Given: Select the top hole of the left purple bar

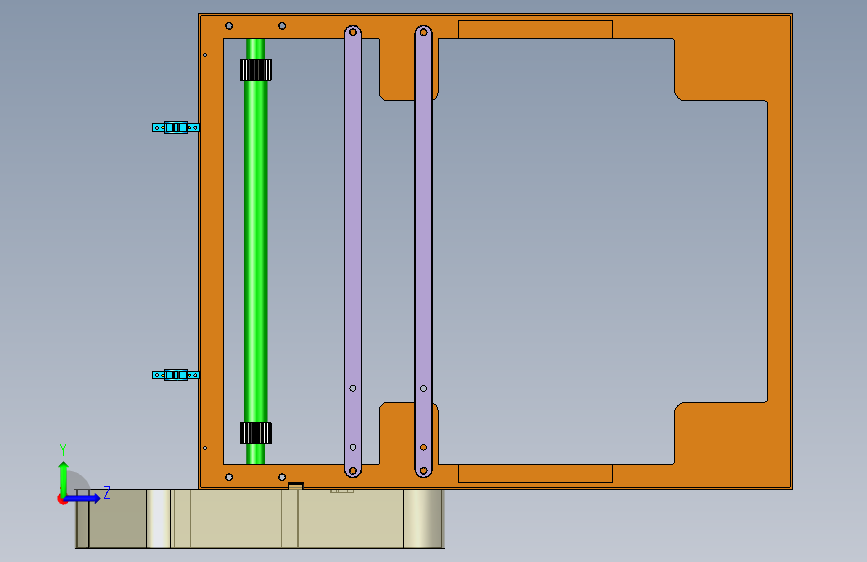Looking at the screenshot, I should point(353,32).
